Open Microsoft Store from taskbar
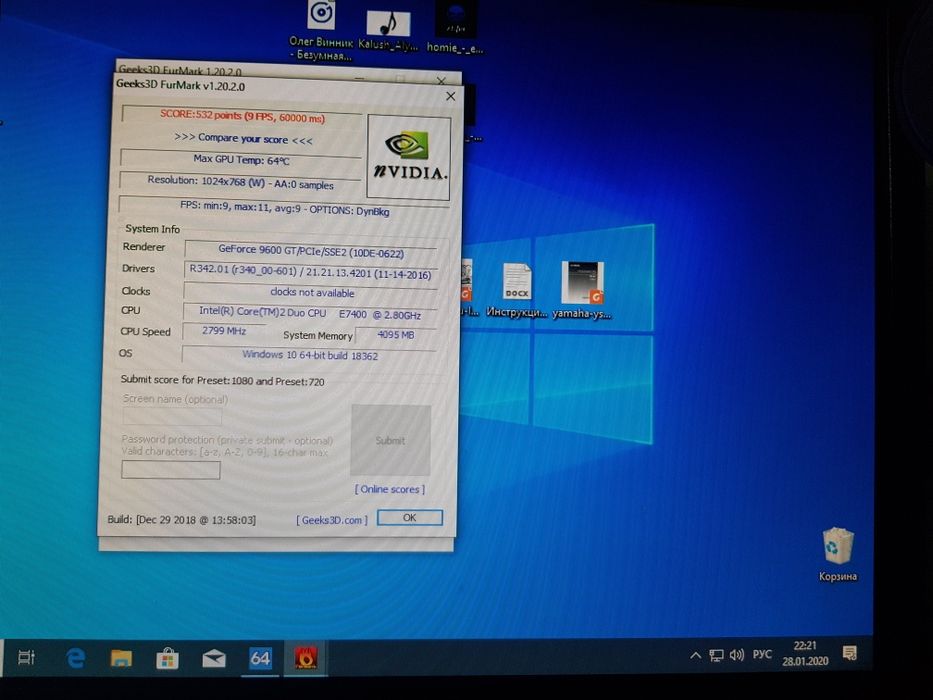Image resolution: width=933 pixels, height=700 pixels. (167, 658)
